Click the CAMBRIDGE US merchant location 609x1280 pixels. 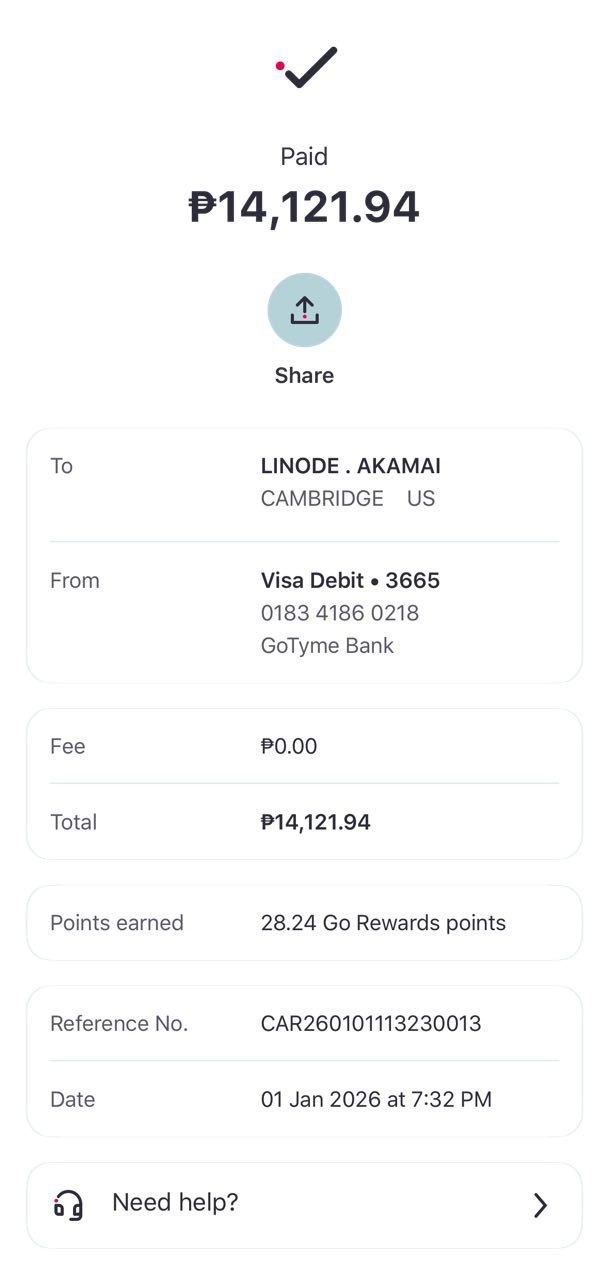point(347,498)
